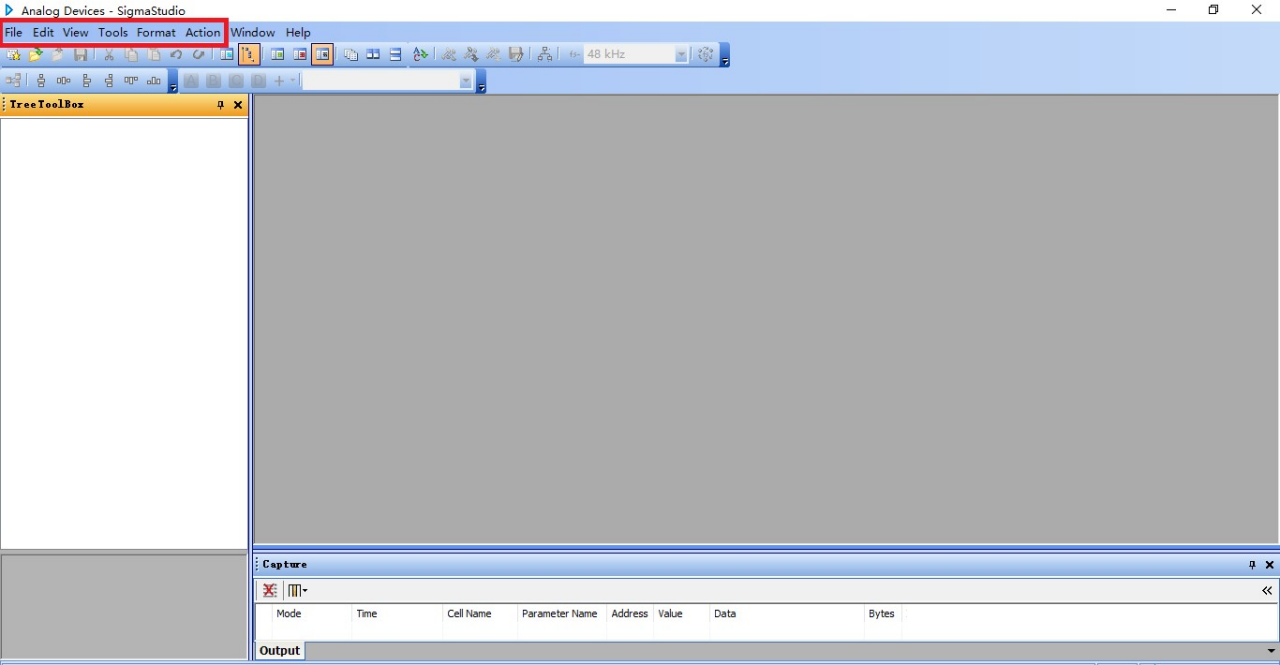This screenshot has width=1280, height=665.
Task: Toggle auto-hide pin on TreeToolBox
Action: click(221, 105)
